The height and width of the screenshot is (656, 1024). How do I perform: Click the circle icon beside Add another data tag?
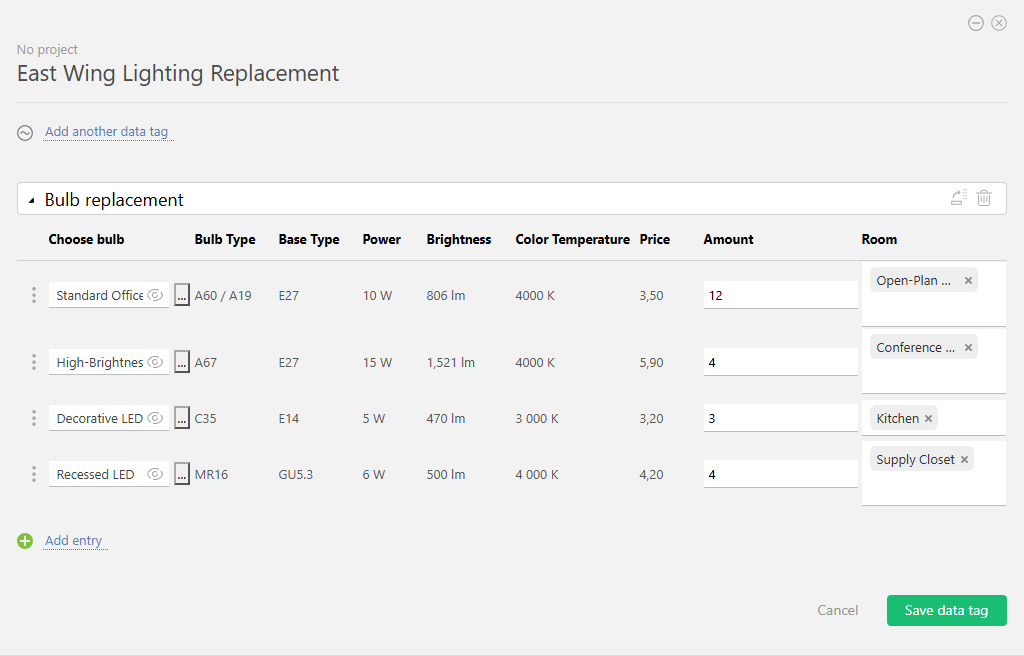tap(25, 133)
